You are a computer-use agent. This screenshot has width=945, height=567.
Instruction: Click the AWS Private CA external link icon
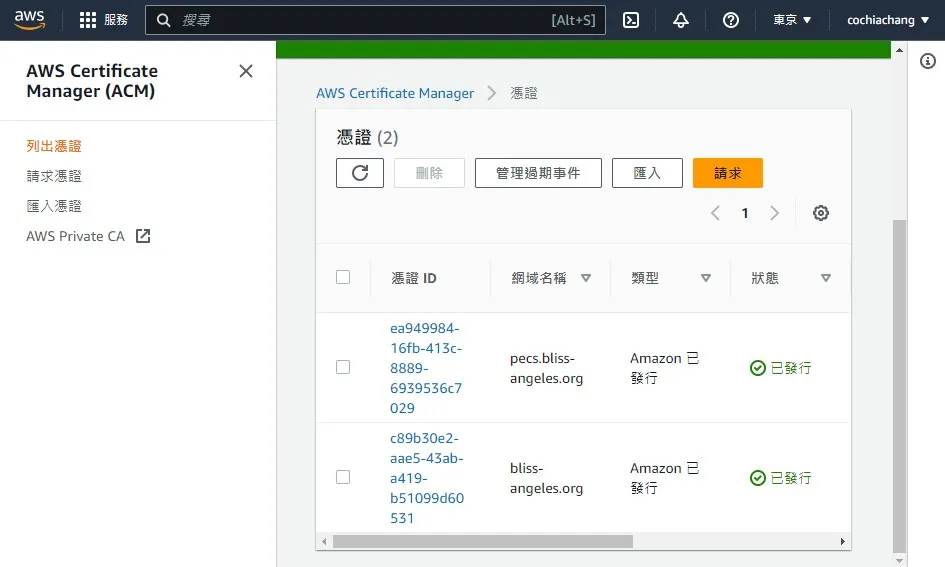coord(143,236)
